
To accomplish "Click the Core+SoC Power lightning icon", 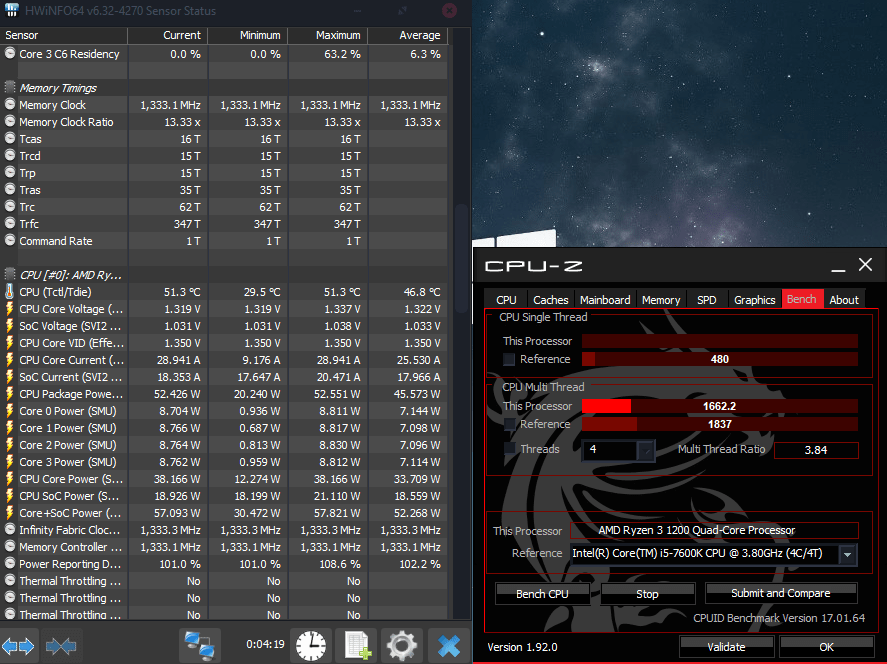I will [10, 512].
